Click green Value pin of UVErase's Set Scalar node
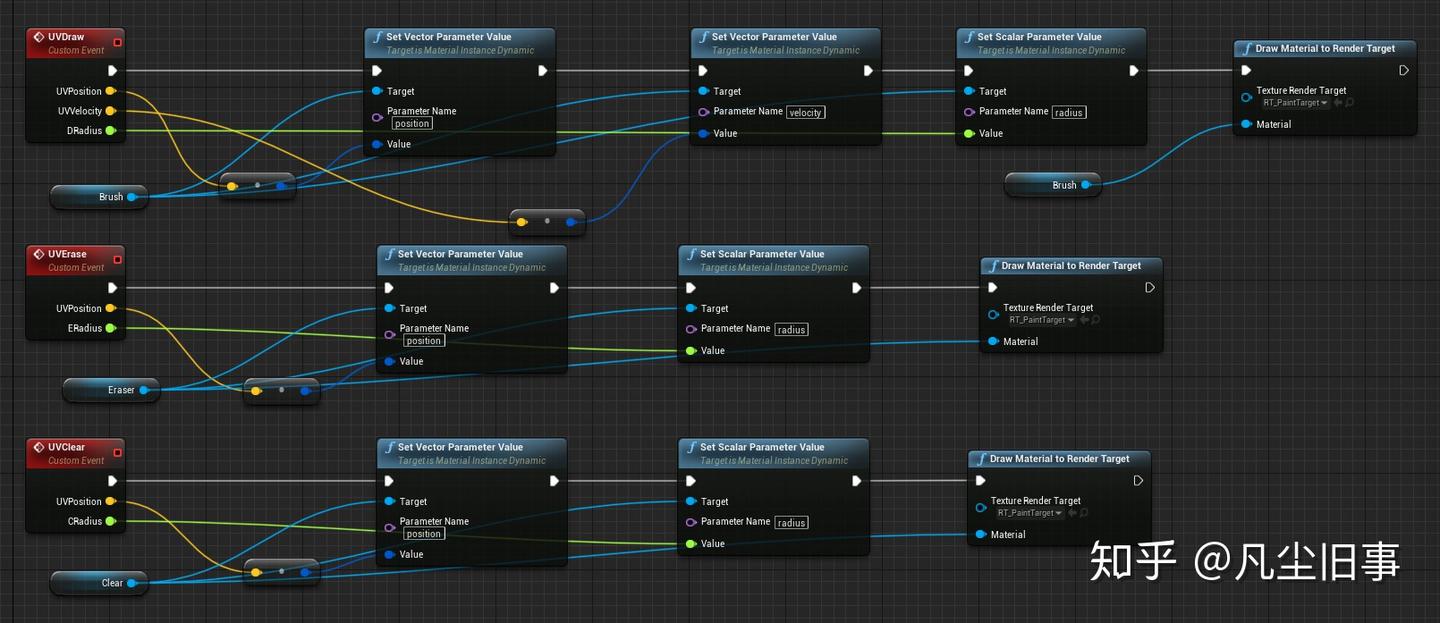1440x623 pixels. pos(691,350)
